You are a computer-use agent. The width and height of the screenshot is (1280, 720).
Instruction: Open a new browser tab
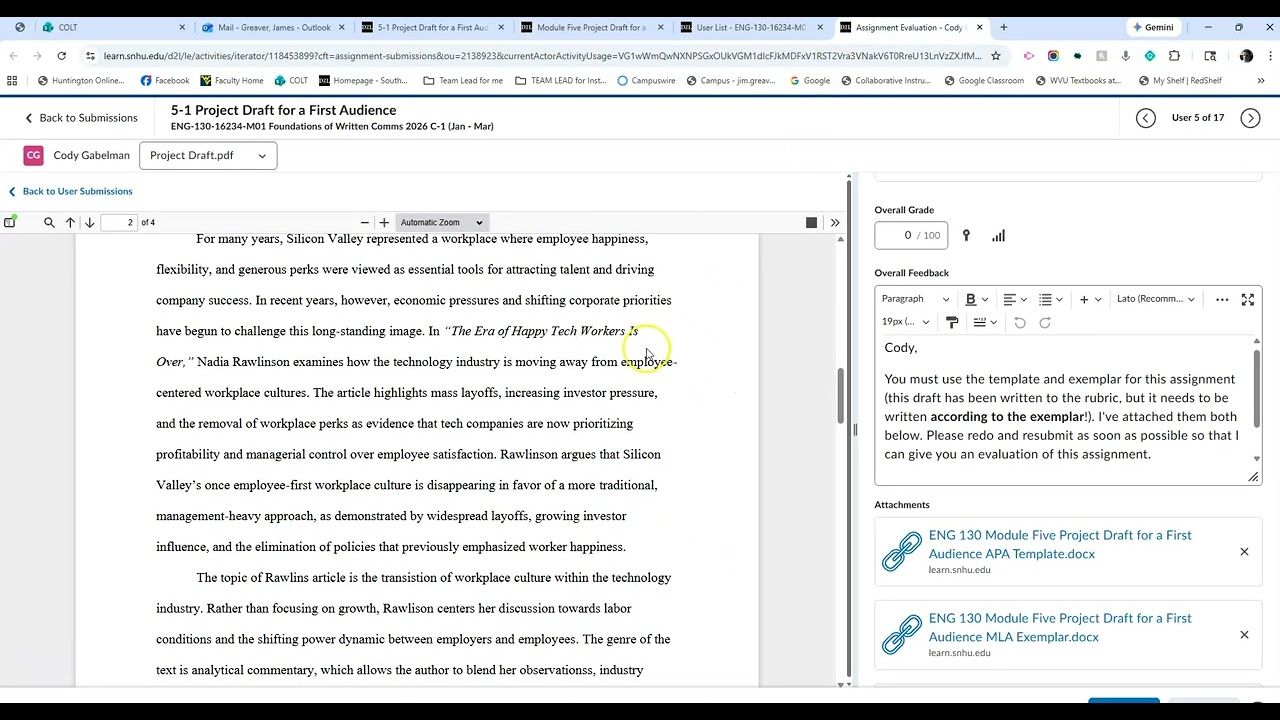click(x=1003, y=27)
